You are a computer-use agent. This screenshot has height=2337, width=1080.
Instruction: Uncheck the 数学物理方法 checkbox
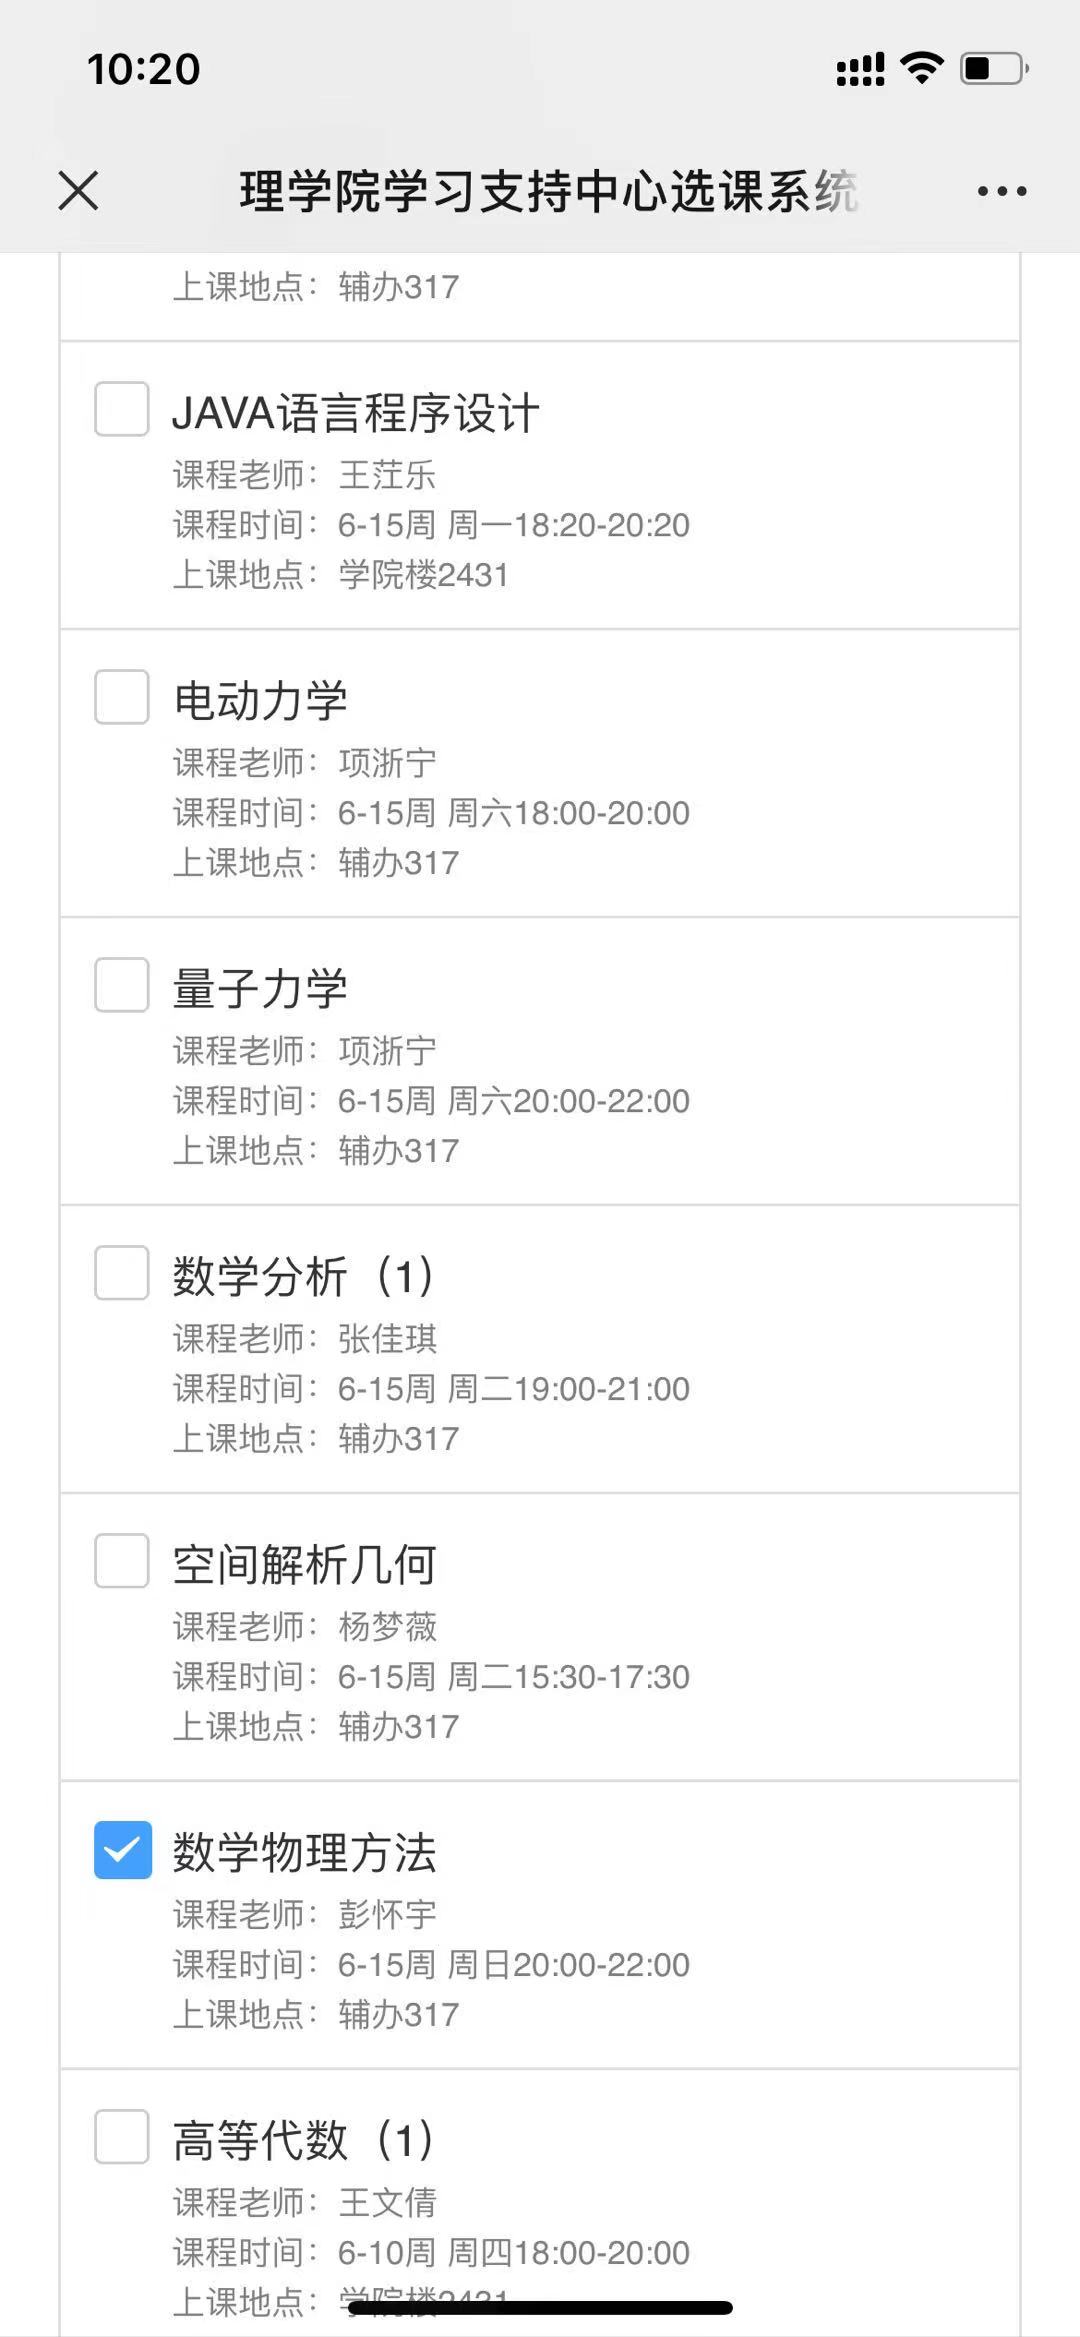pyautogui.click(x=122, y=1850)
